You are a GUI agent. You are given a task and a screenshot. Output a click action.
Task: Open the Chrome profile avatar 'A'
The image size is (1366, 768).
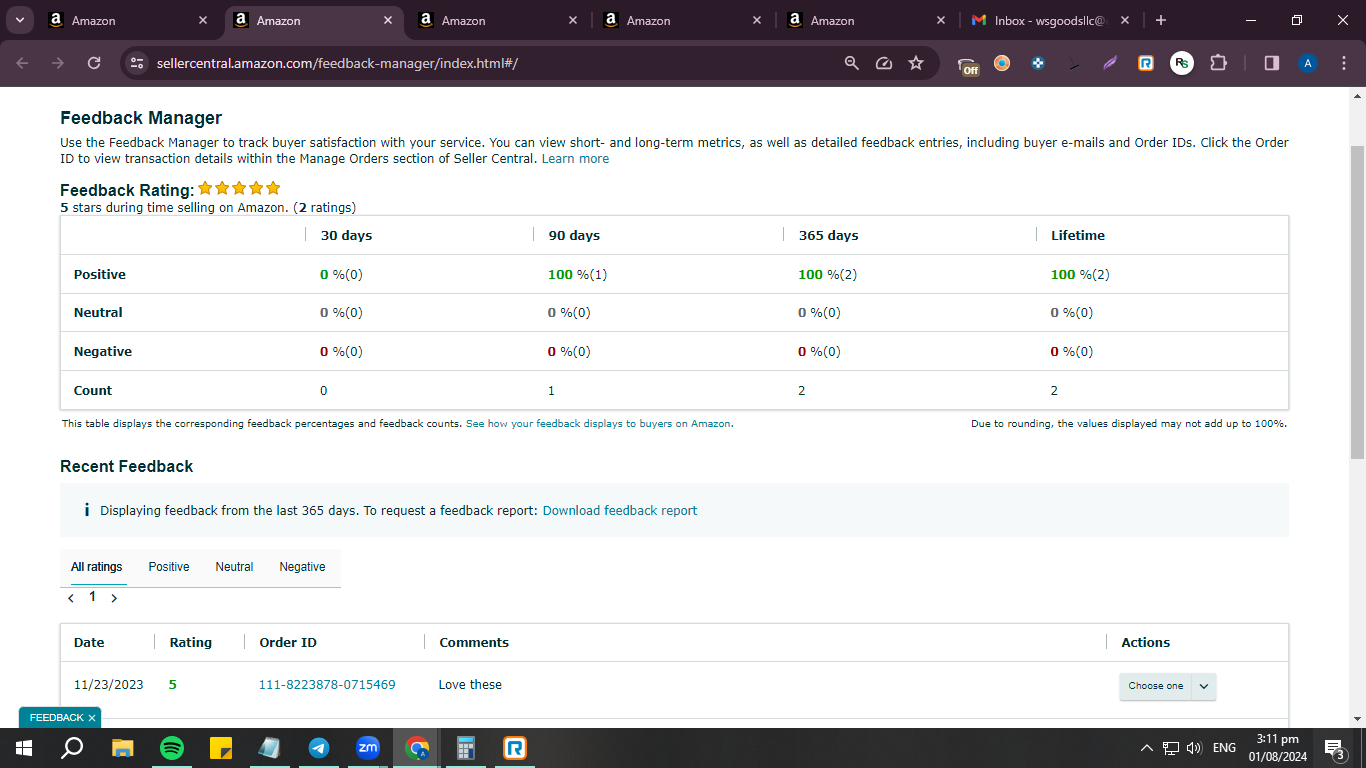[1308, 63]
